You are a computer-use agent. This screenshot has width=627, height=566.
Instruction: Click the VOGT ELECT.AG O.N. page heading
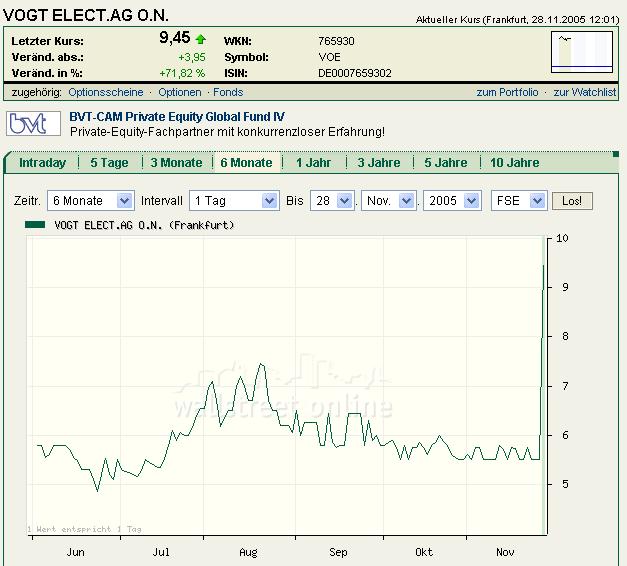coord(86,15)
